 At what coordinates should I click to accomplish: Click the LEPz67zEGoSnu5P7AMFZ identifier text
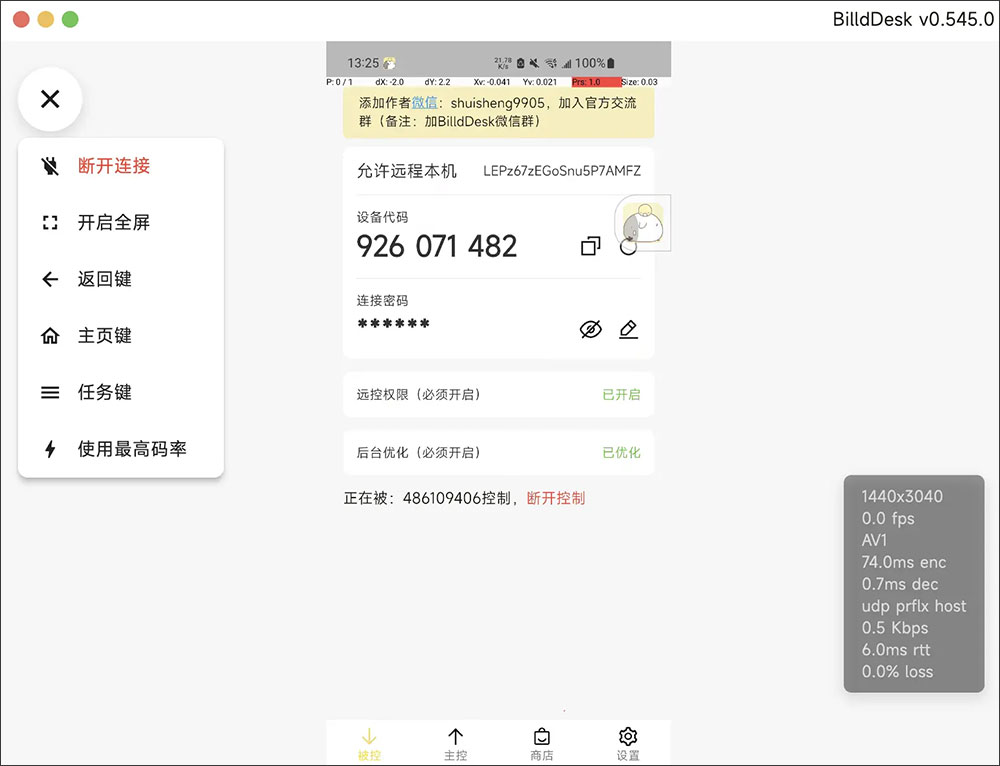coord(562,171)
